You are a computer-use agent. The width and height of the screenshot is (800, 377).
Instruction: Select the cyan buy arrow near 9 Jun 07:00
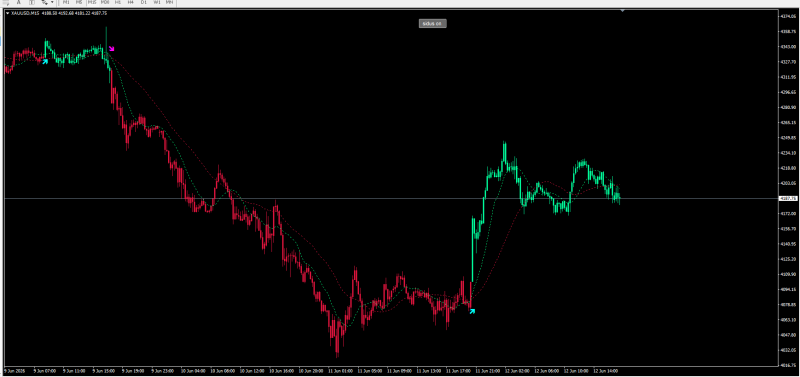pos(45,61)
